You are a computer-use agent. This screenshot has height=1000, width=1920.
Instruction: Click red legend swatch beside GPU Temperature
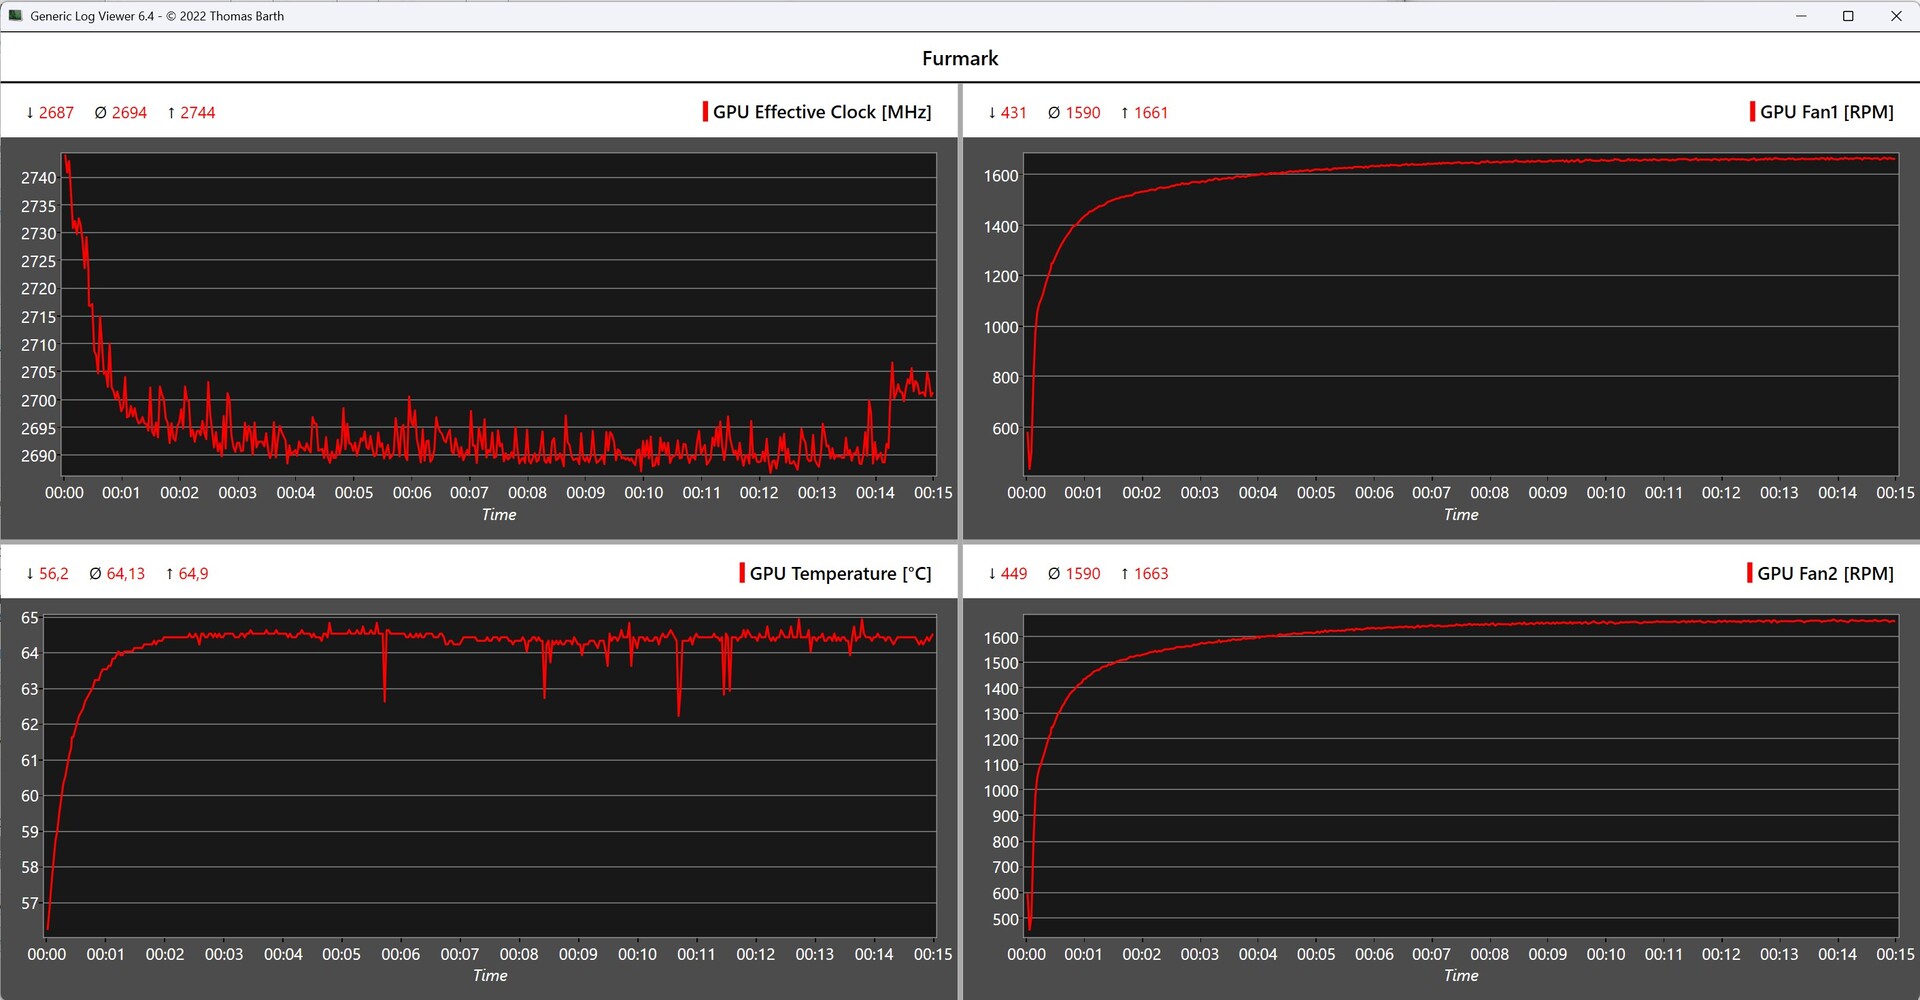tap(742, 573)
